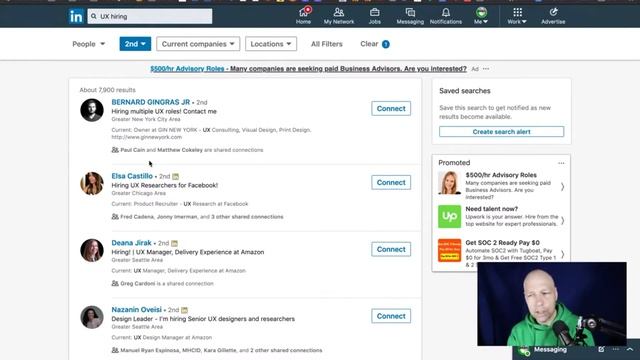Open promoted $500/hr Advisory Roles ad
This screenshot has width=640, height=360.
(x=501, y=175)
